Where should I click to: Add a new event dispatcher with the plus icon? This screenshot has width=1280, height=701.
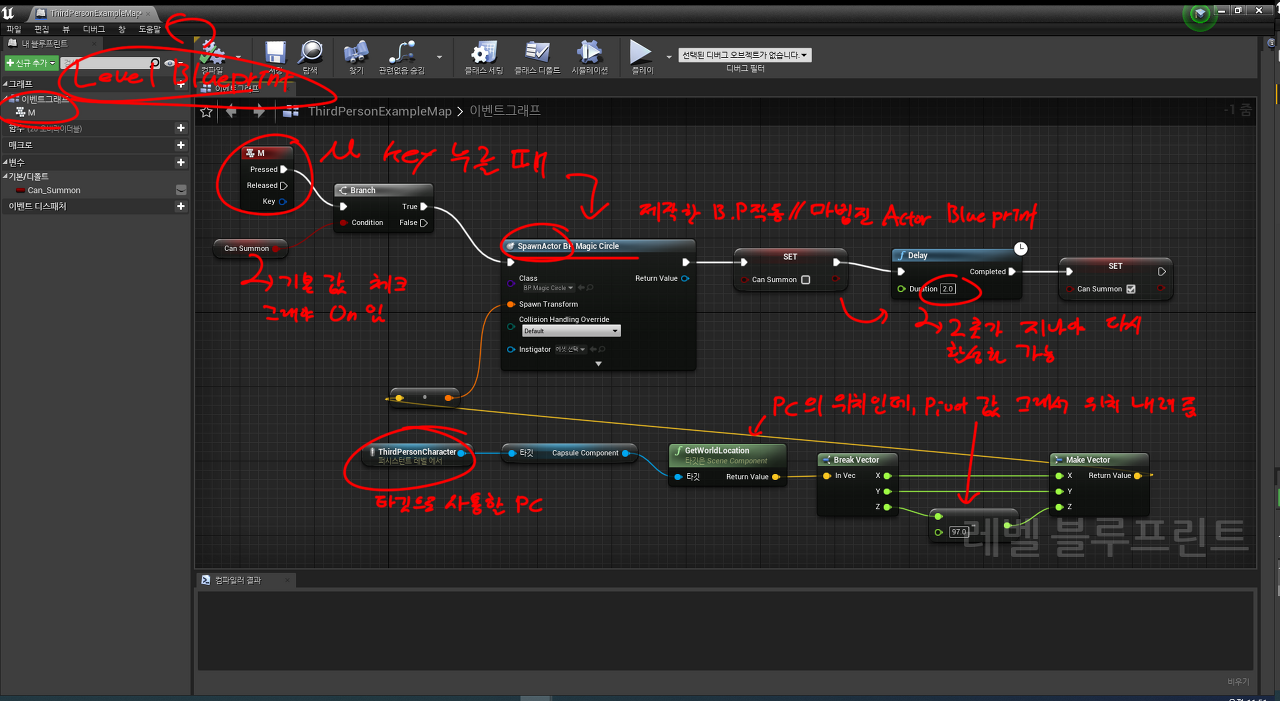click(x=181, y=206)
